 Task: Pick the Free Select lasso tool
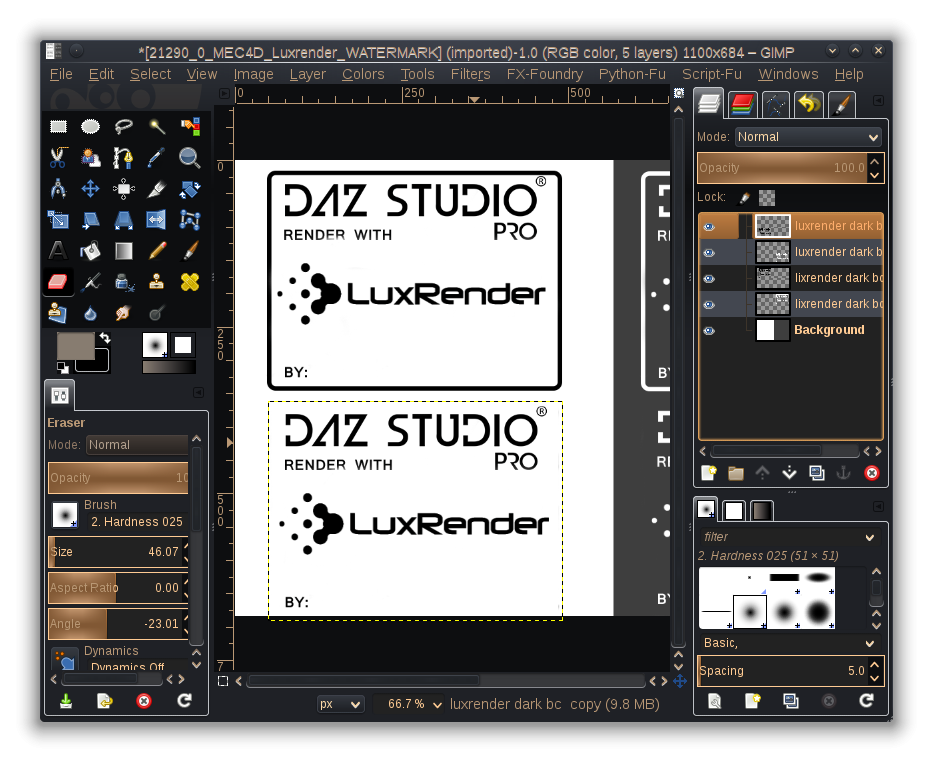coord(123,126)
